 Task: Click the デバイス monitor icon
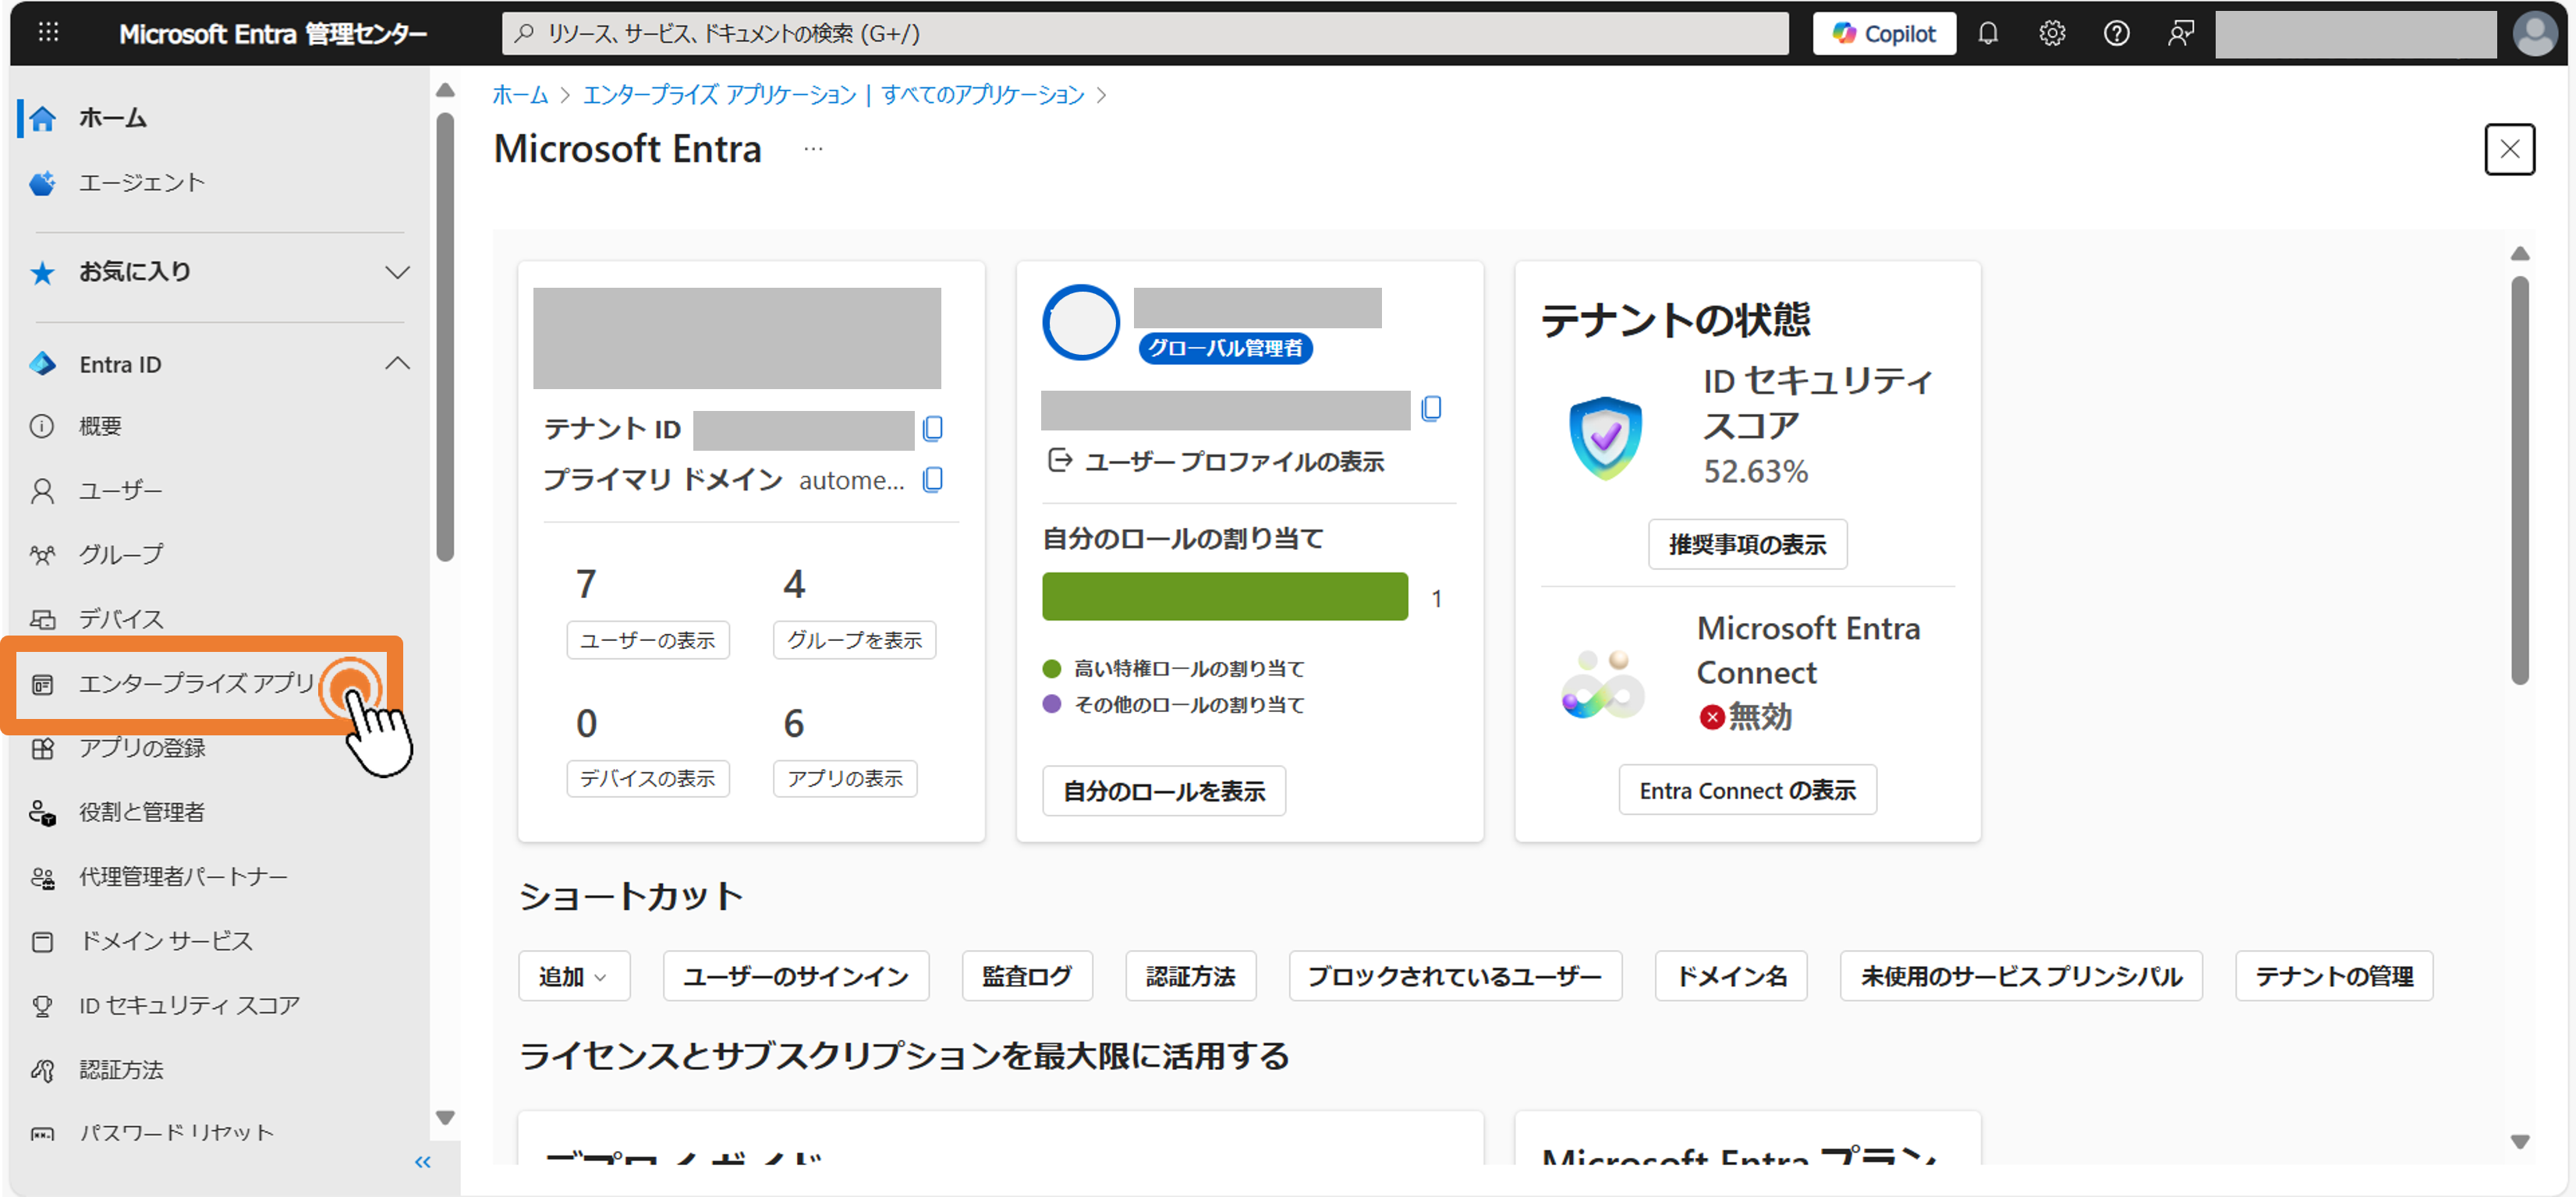pyautogui.click(x=42, y=620)
